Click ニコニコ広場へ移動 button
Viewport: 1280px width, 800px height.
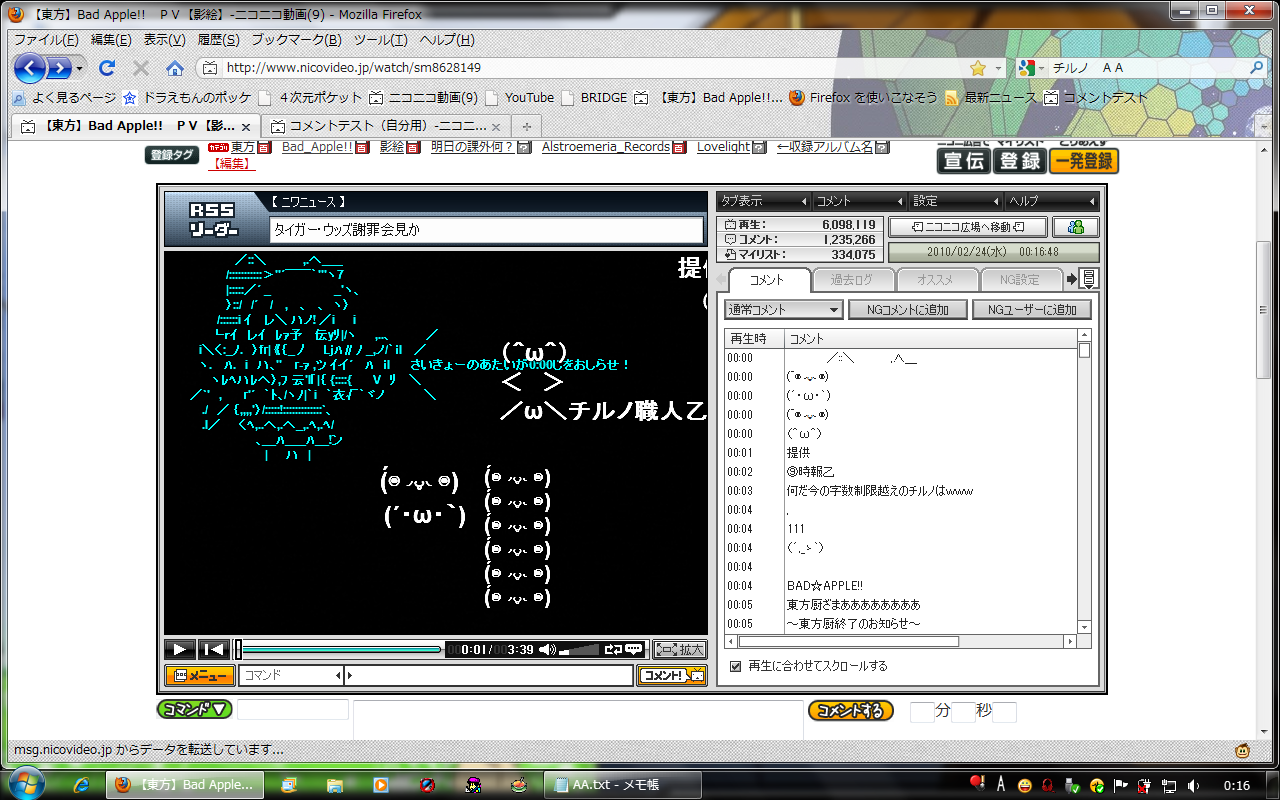coord(968,227)
